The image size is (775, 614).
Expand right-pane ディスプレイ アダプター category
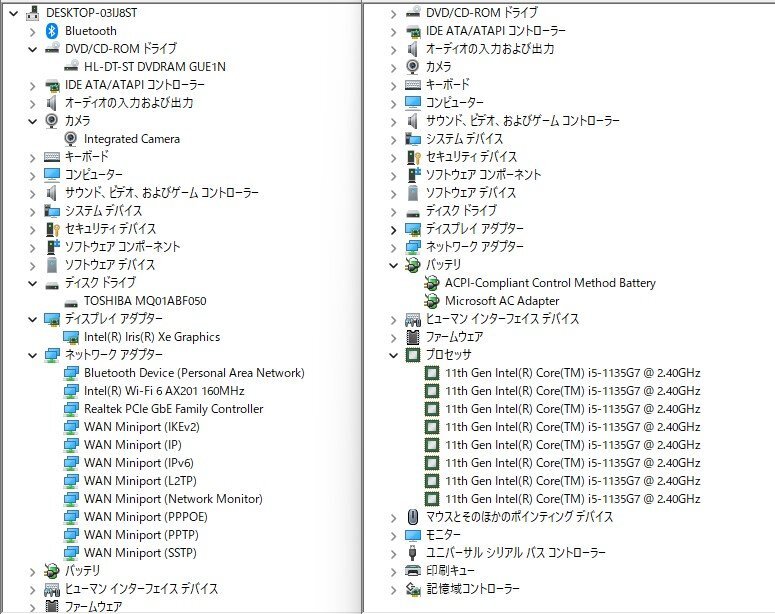393,229
